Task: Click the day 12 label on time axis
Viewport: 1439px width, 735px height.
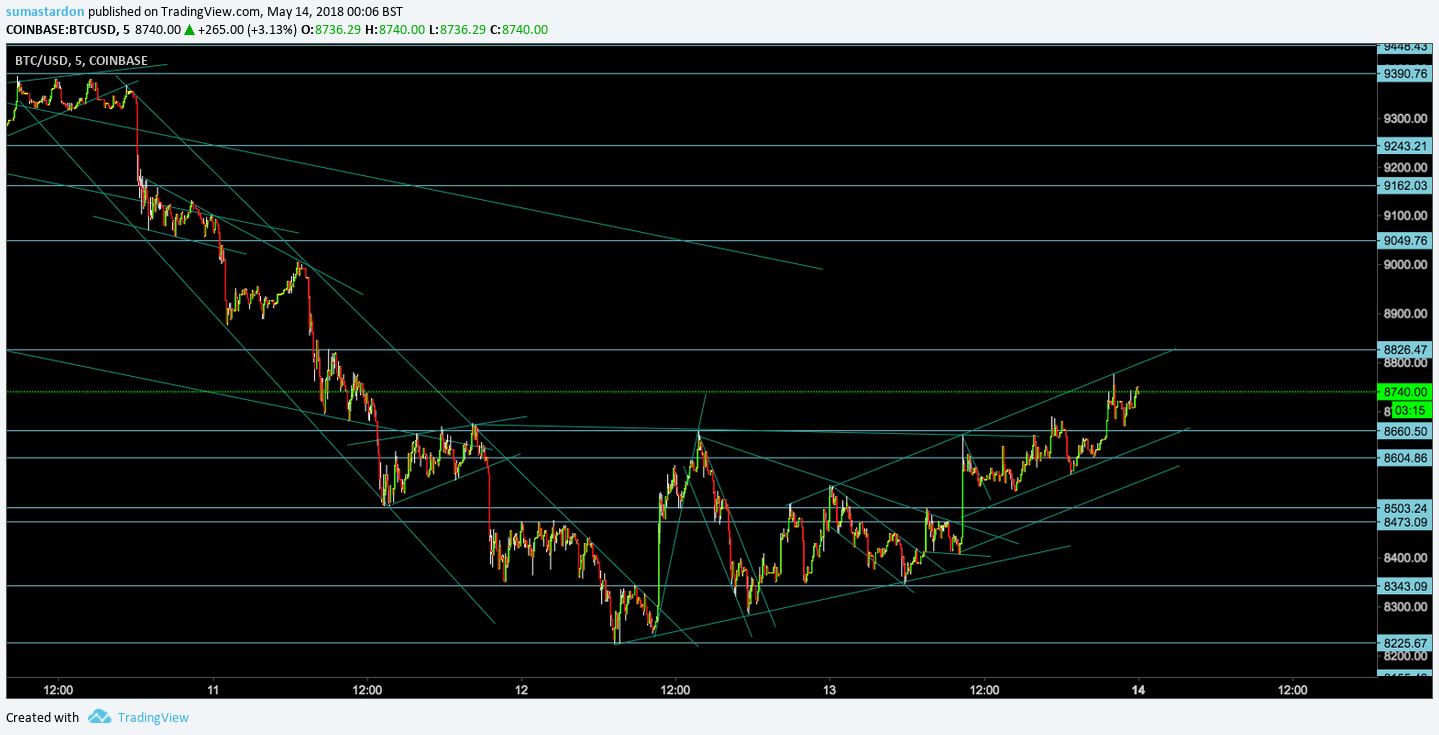Action: [x=521, y=689]
